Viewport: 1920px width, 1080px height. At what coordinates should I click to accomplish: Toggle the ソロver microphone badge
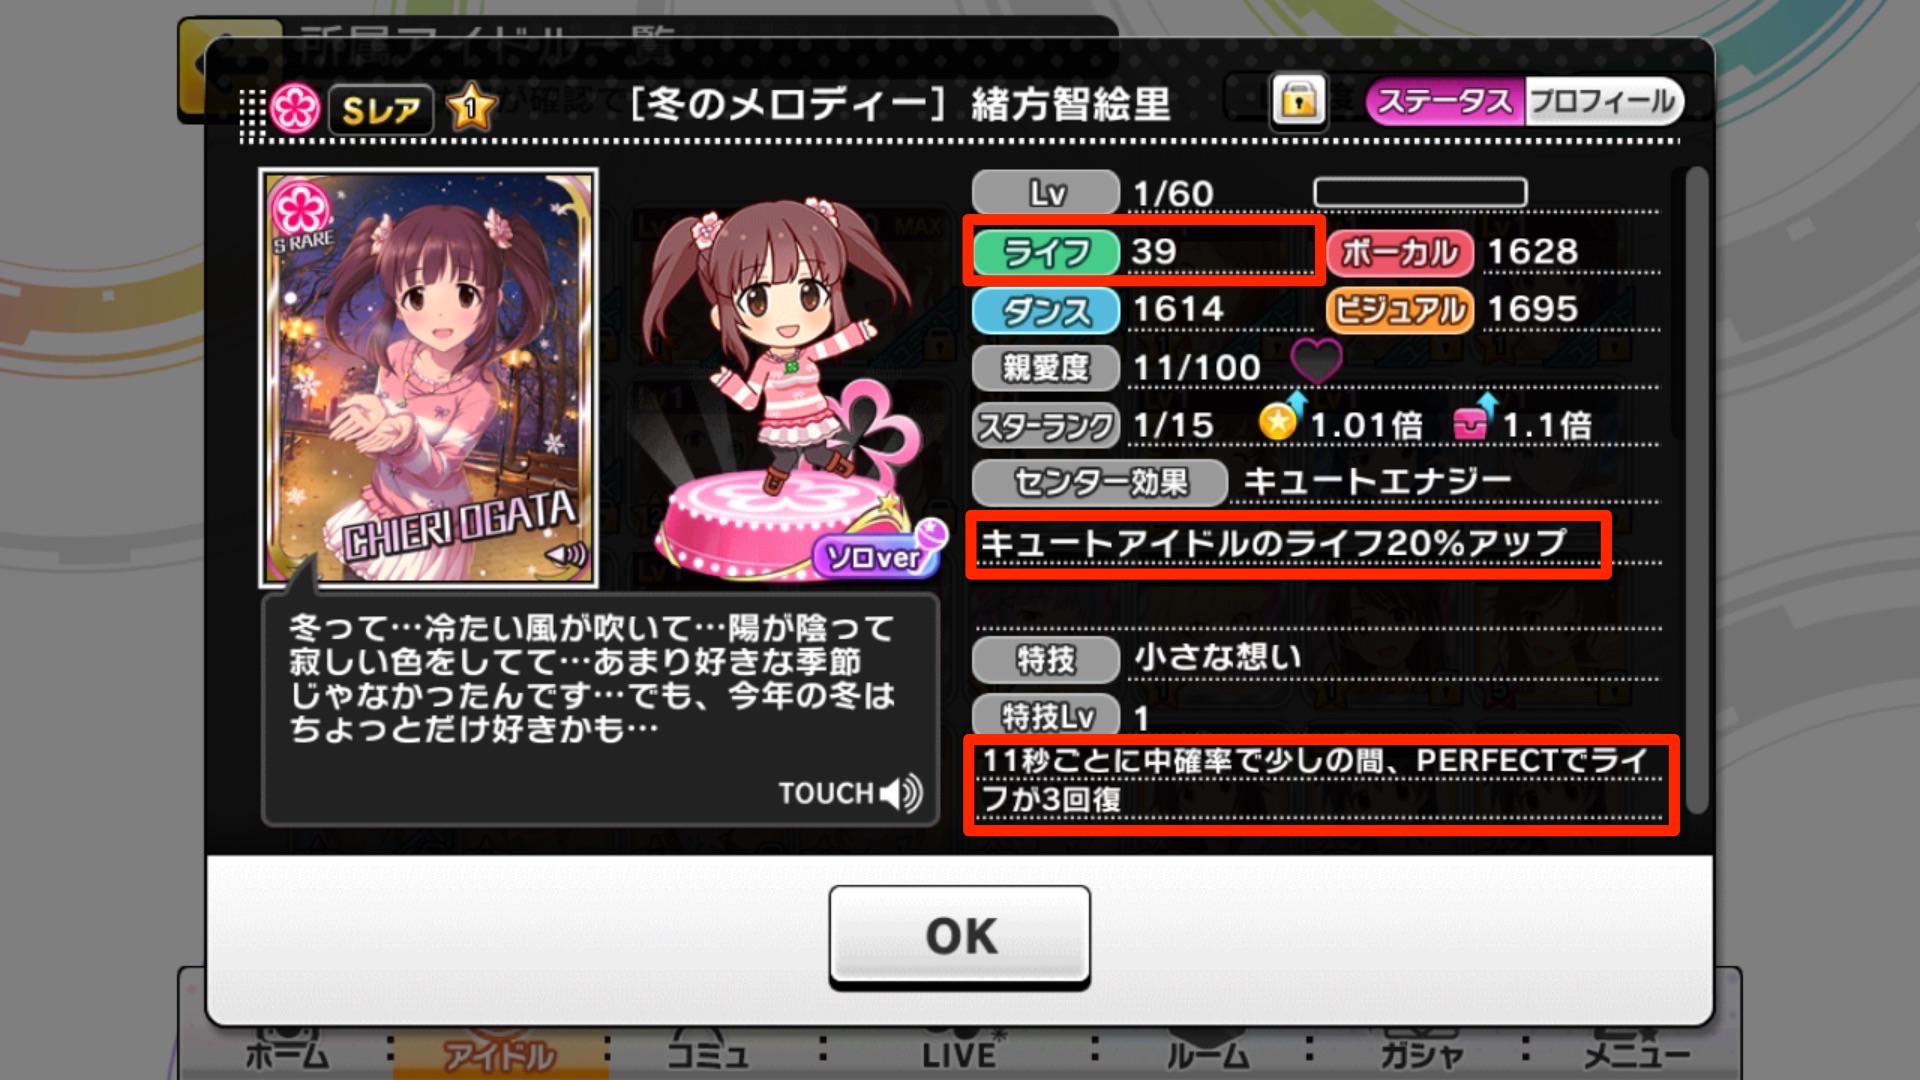(x=879, y=553)
